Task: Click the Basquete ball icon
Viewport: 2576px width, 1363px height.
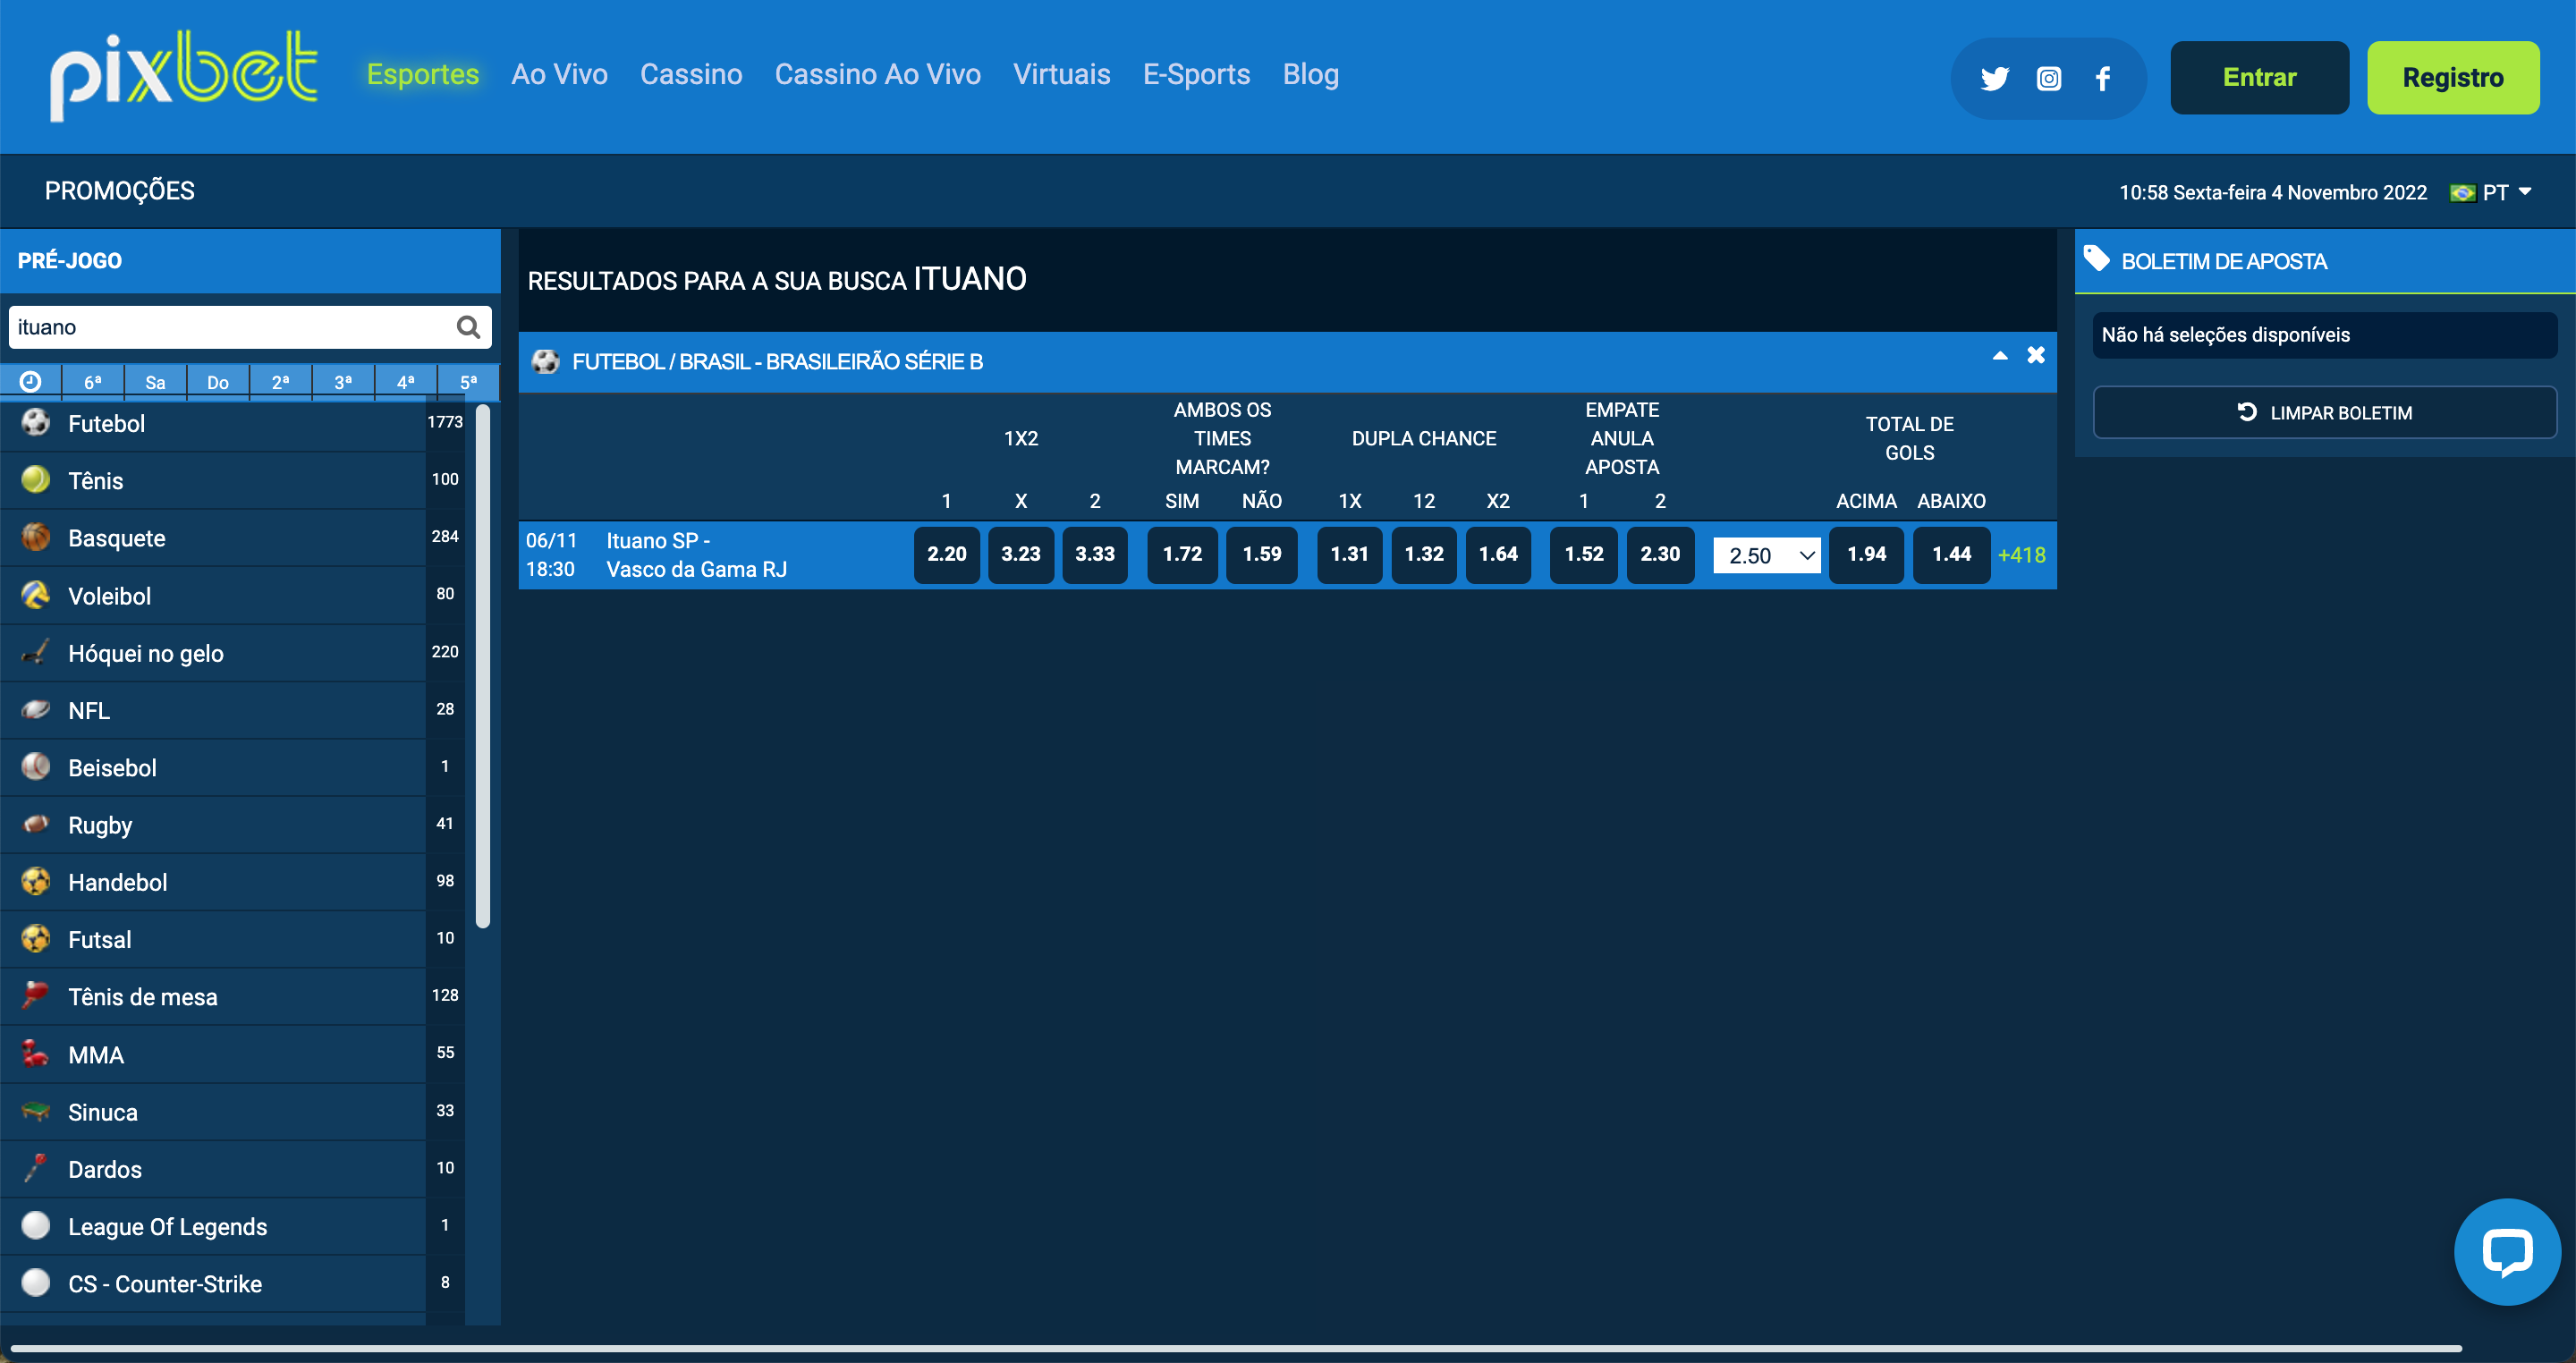Action: pos(35,537)
